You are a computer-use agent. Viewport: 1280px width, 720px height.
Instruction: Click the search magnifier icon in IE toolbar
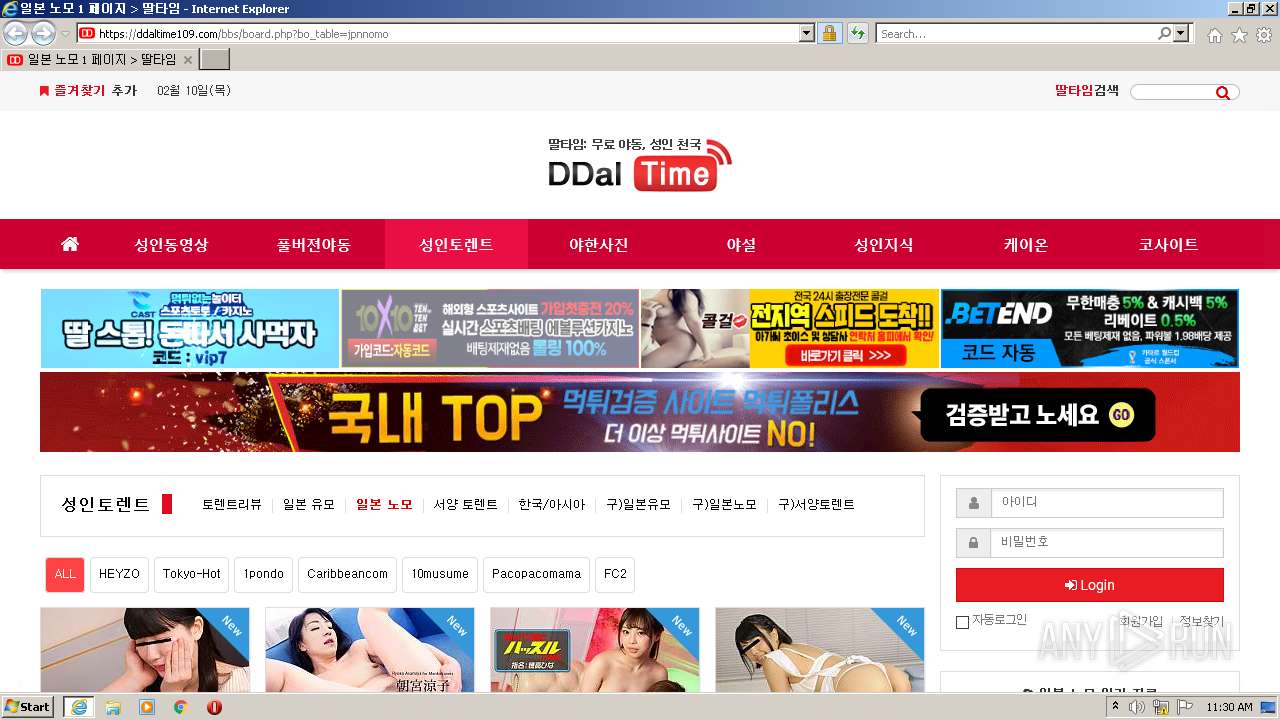click(1164, 33)
